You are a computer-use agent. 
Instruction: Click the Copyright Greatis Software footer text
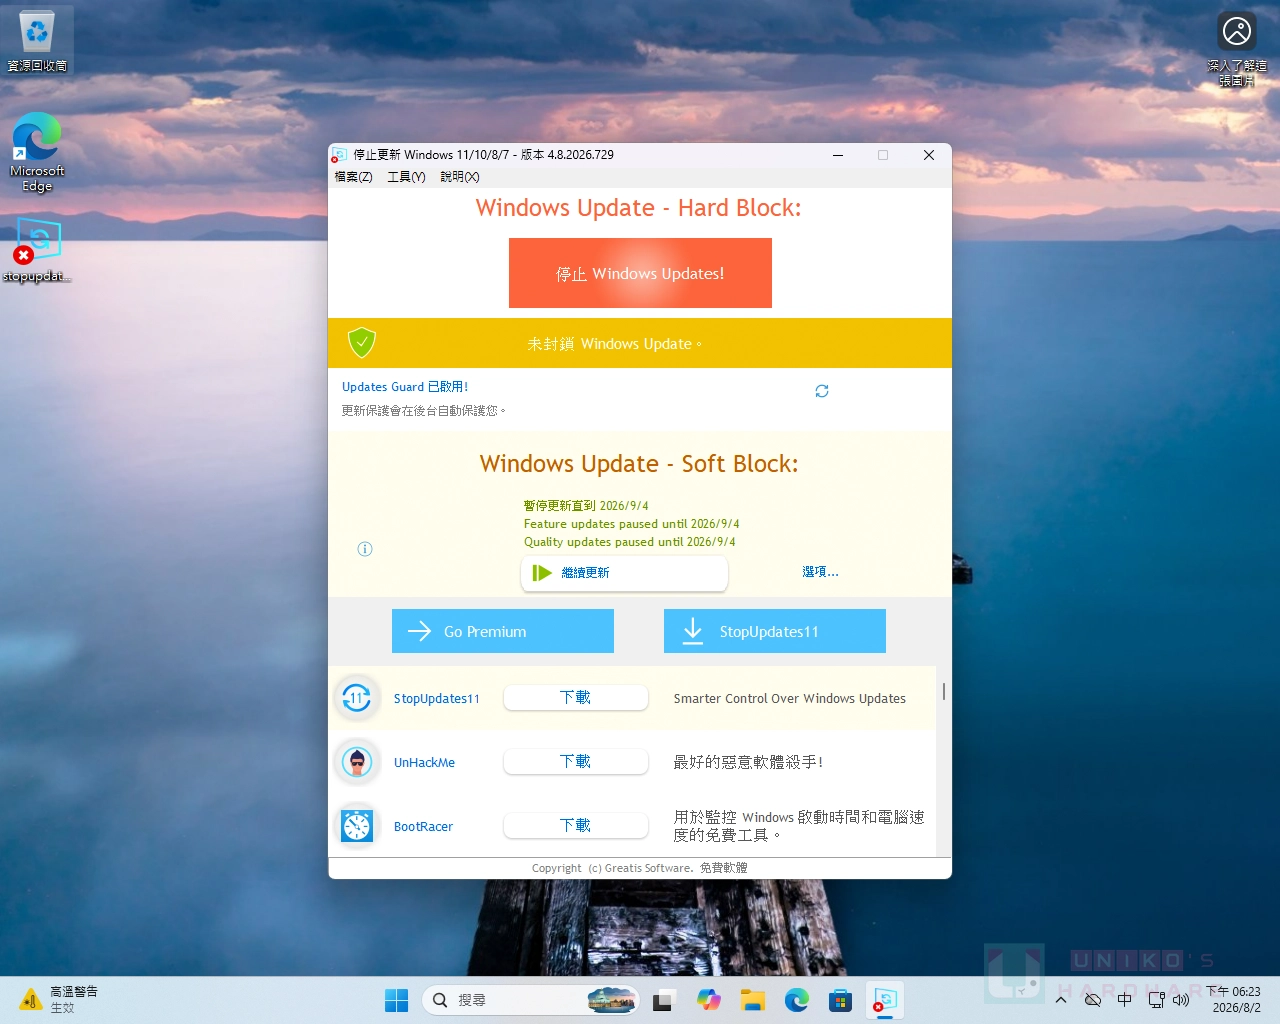tap(640, 868)
